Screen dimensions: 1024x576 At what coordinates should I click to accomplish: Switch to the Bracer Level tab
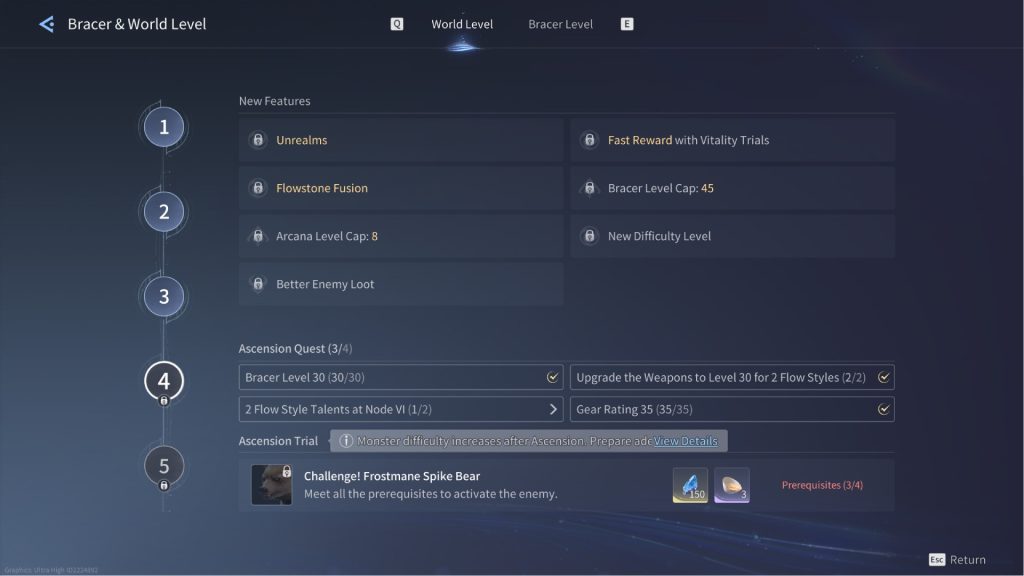[560, 24]
